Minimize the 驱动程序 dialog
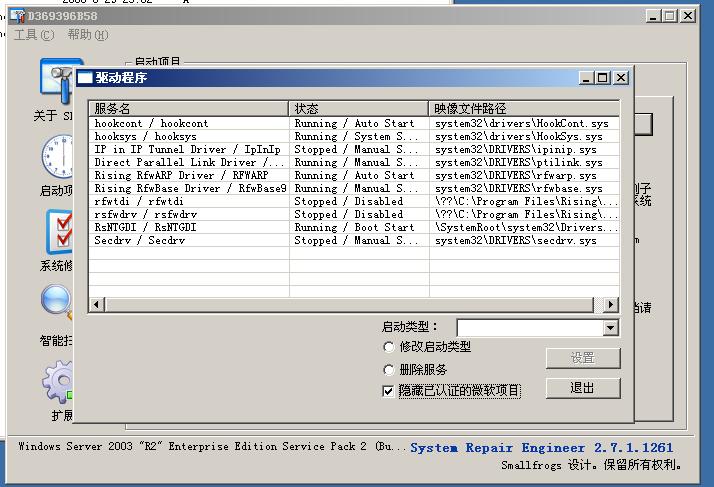The image size is (714, 487). click(586, 78)
